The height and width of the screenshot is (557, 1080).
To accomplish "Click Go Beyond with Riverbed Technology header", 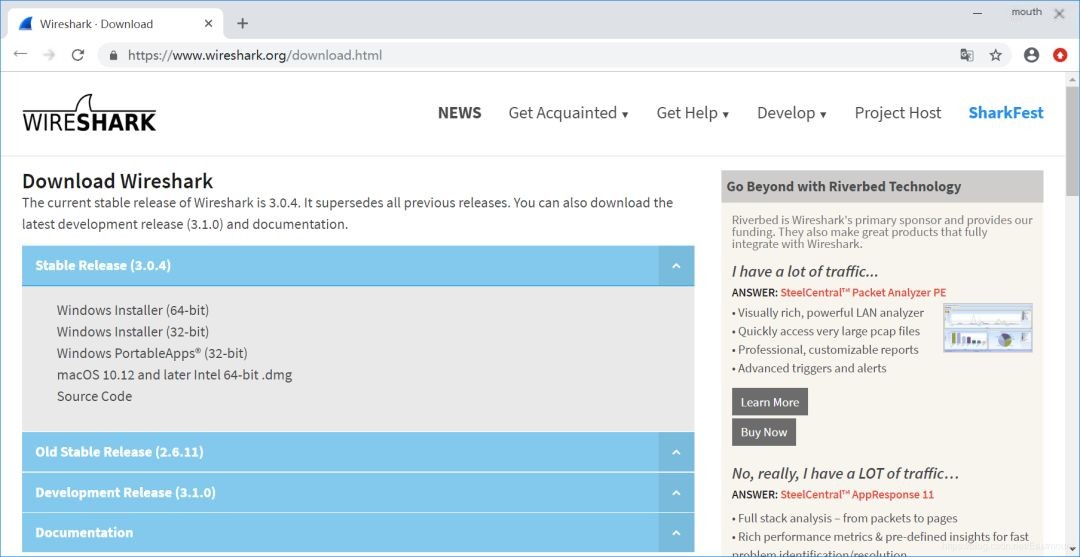I will click(882, 187).
